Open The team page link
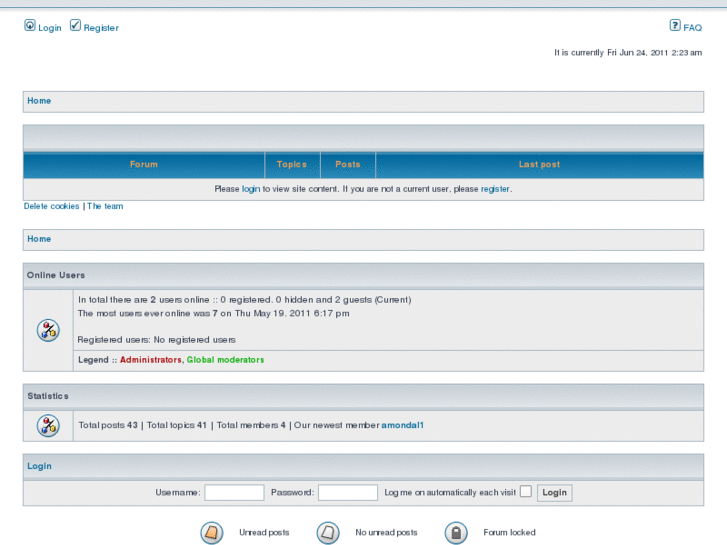The height and width of the screenshot is (545, 727). coord(105,206)
